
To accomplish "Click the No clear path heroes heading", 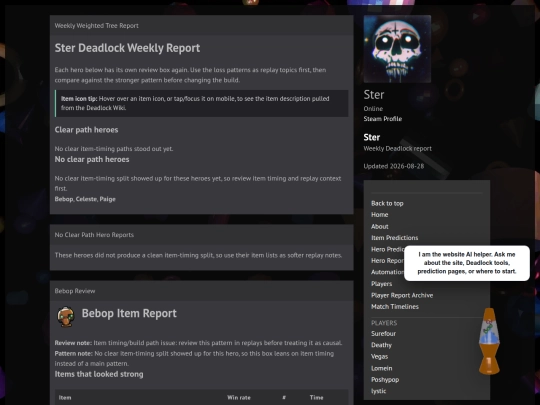I will pos(92,159).
